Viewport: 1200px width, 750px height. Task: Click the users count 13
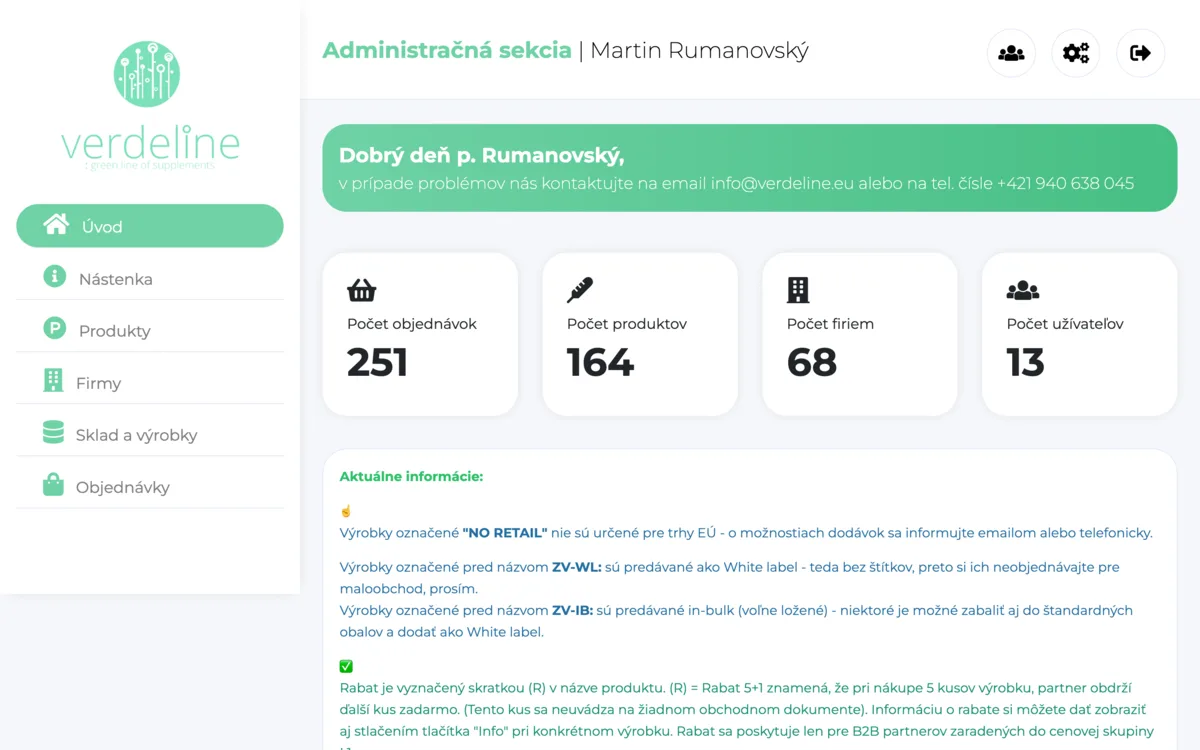click(1026, 362)
